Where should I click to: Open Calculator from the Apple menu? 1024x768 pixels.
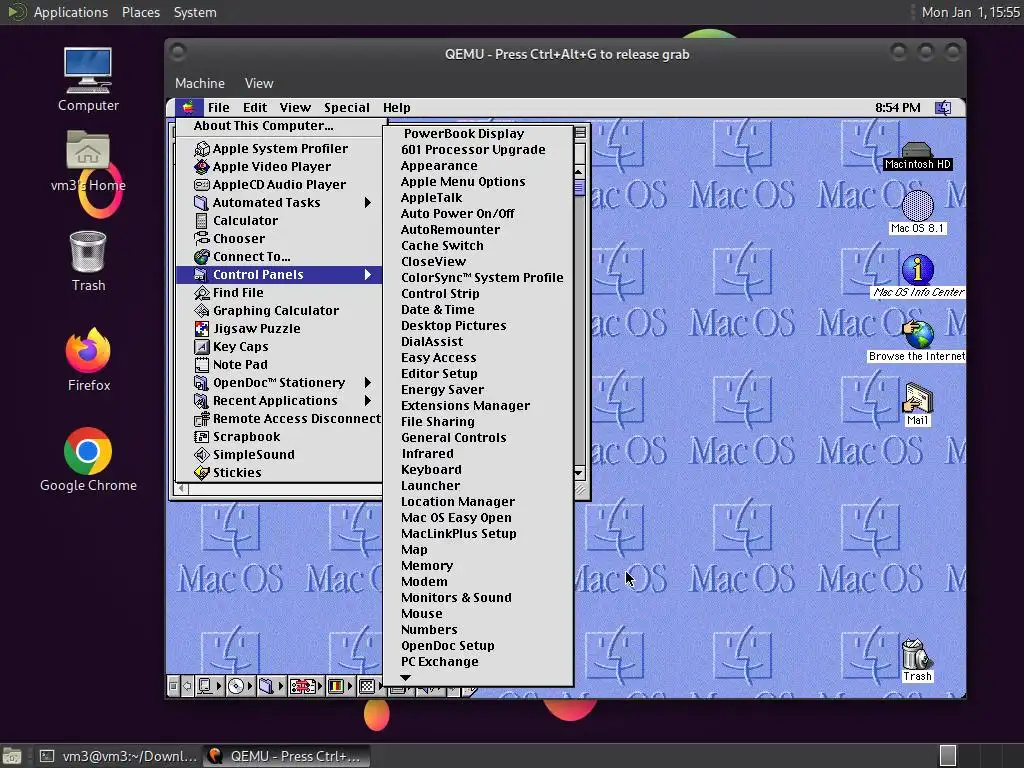pyautogui.click(x=279, y=221)
